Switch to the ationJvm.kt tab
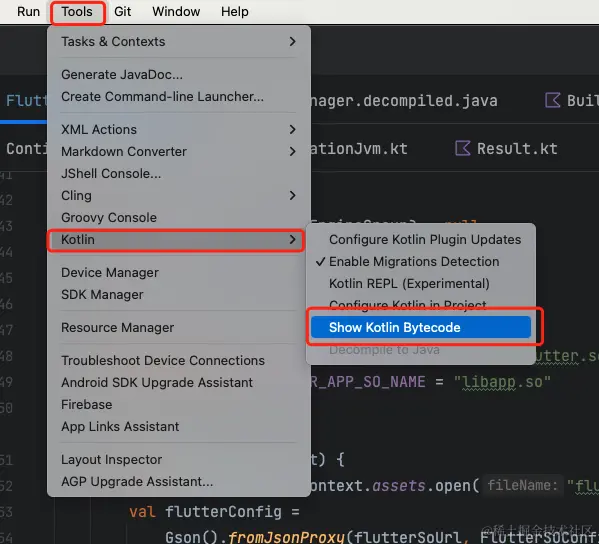This screenshot has width=599, height=544. [359, 149]
